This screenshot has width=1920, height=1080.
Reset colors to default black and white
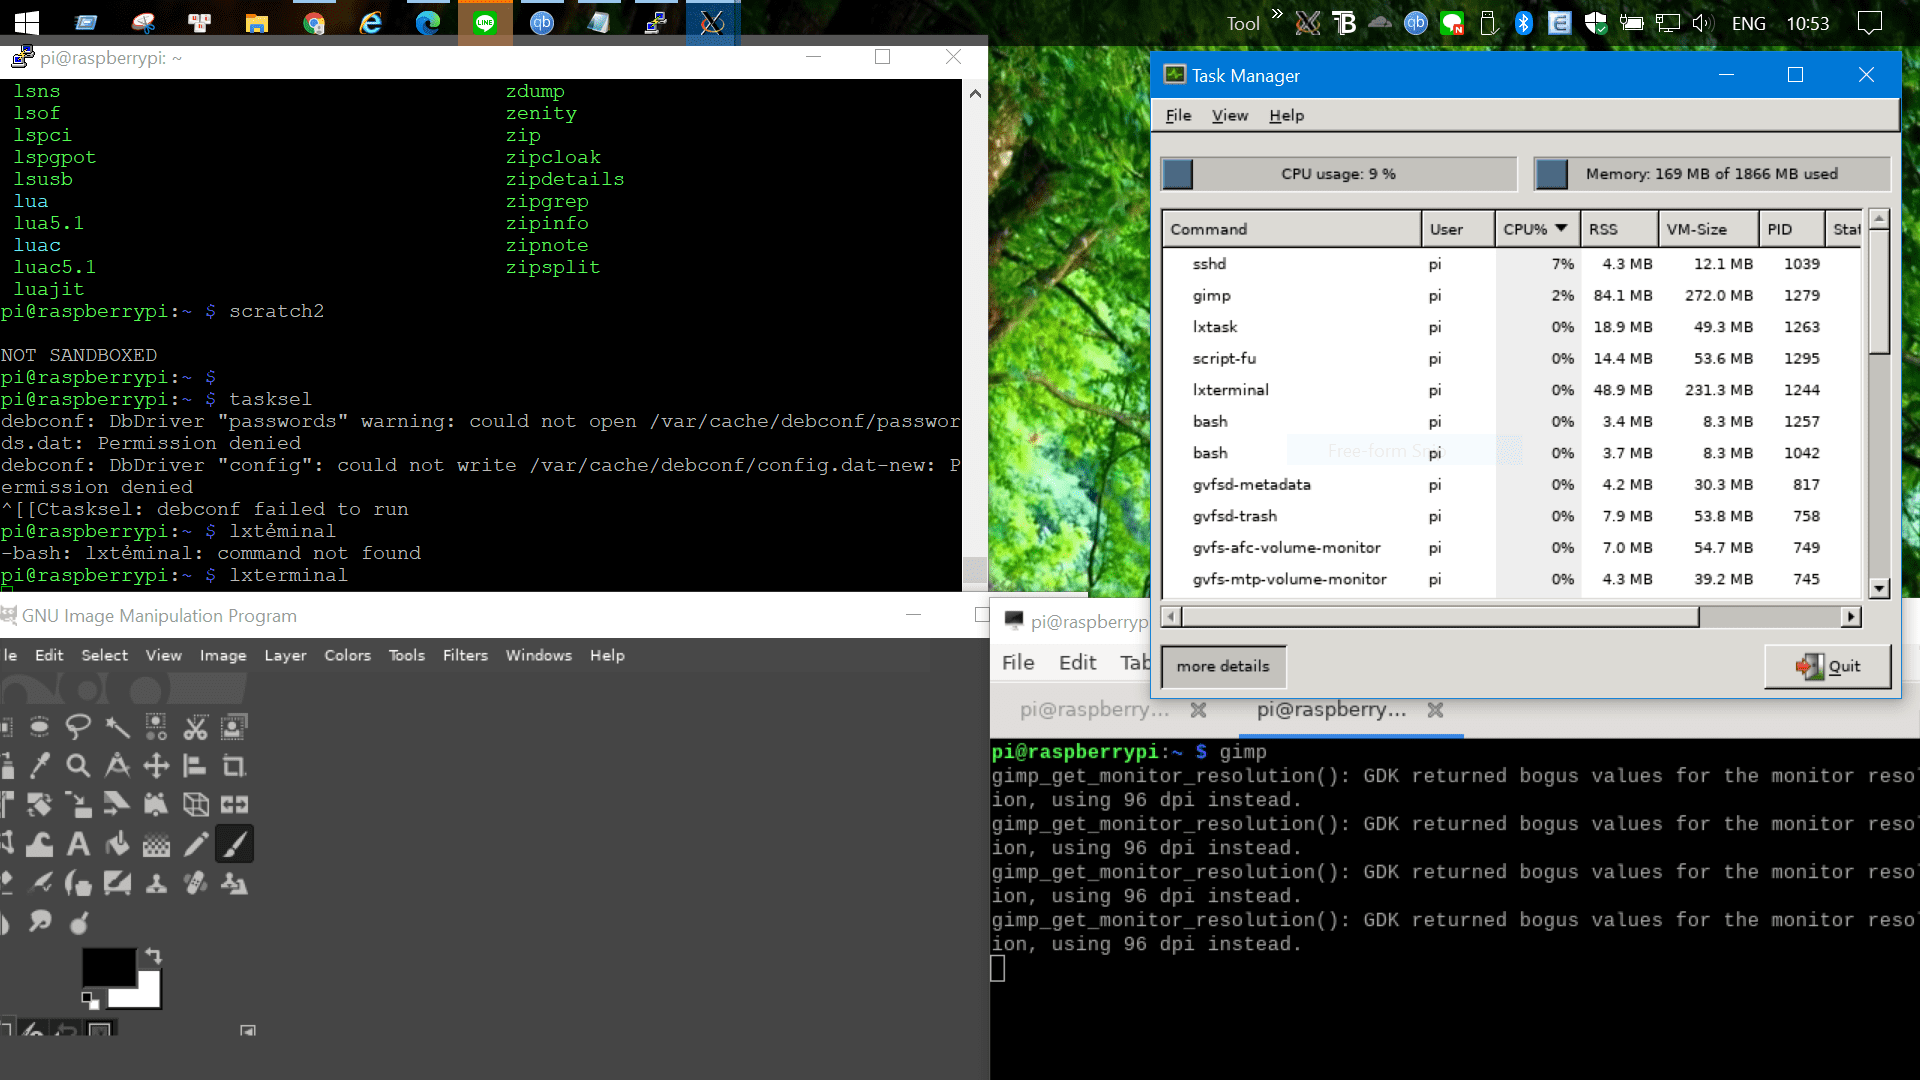click(x=90, y=999)
